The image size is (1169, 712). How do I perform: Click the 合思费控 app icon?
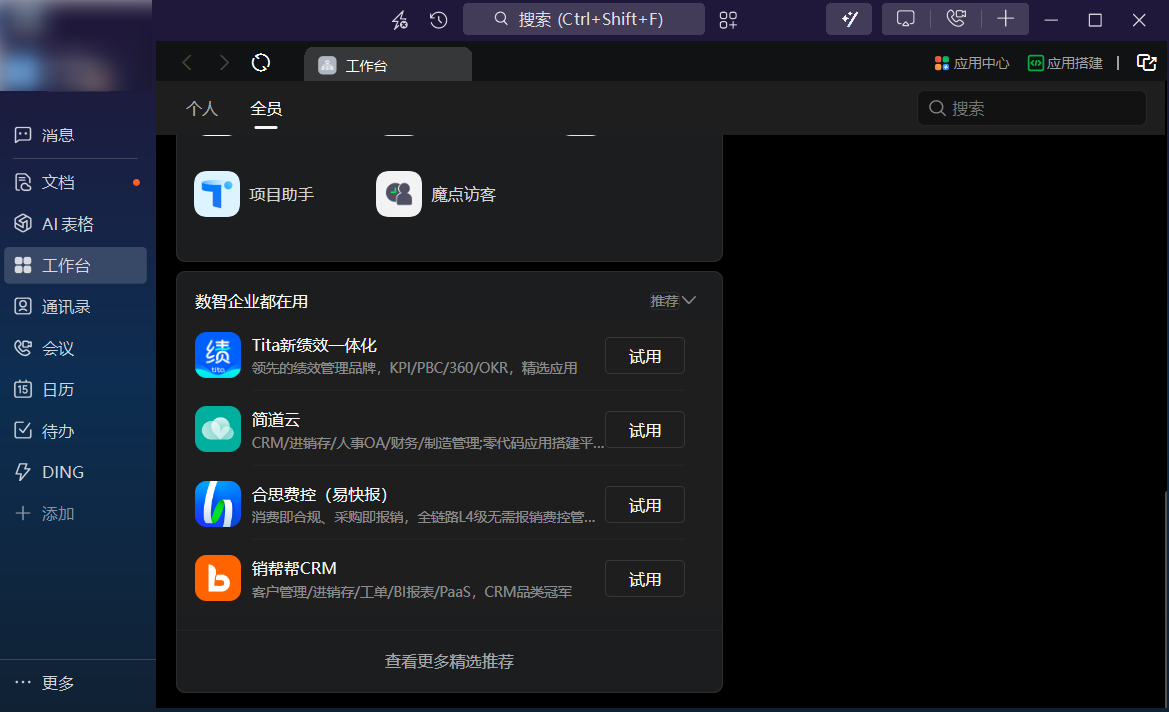(218, 504)
